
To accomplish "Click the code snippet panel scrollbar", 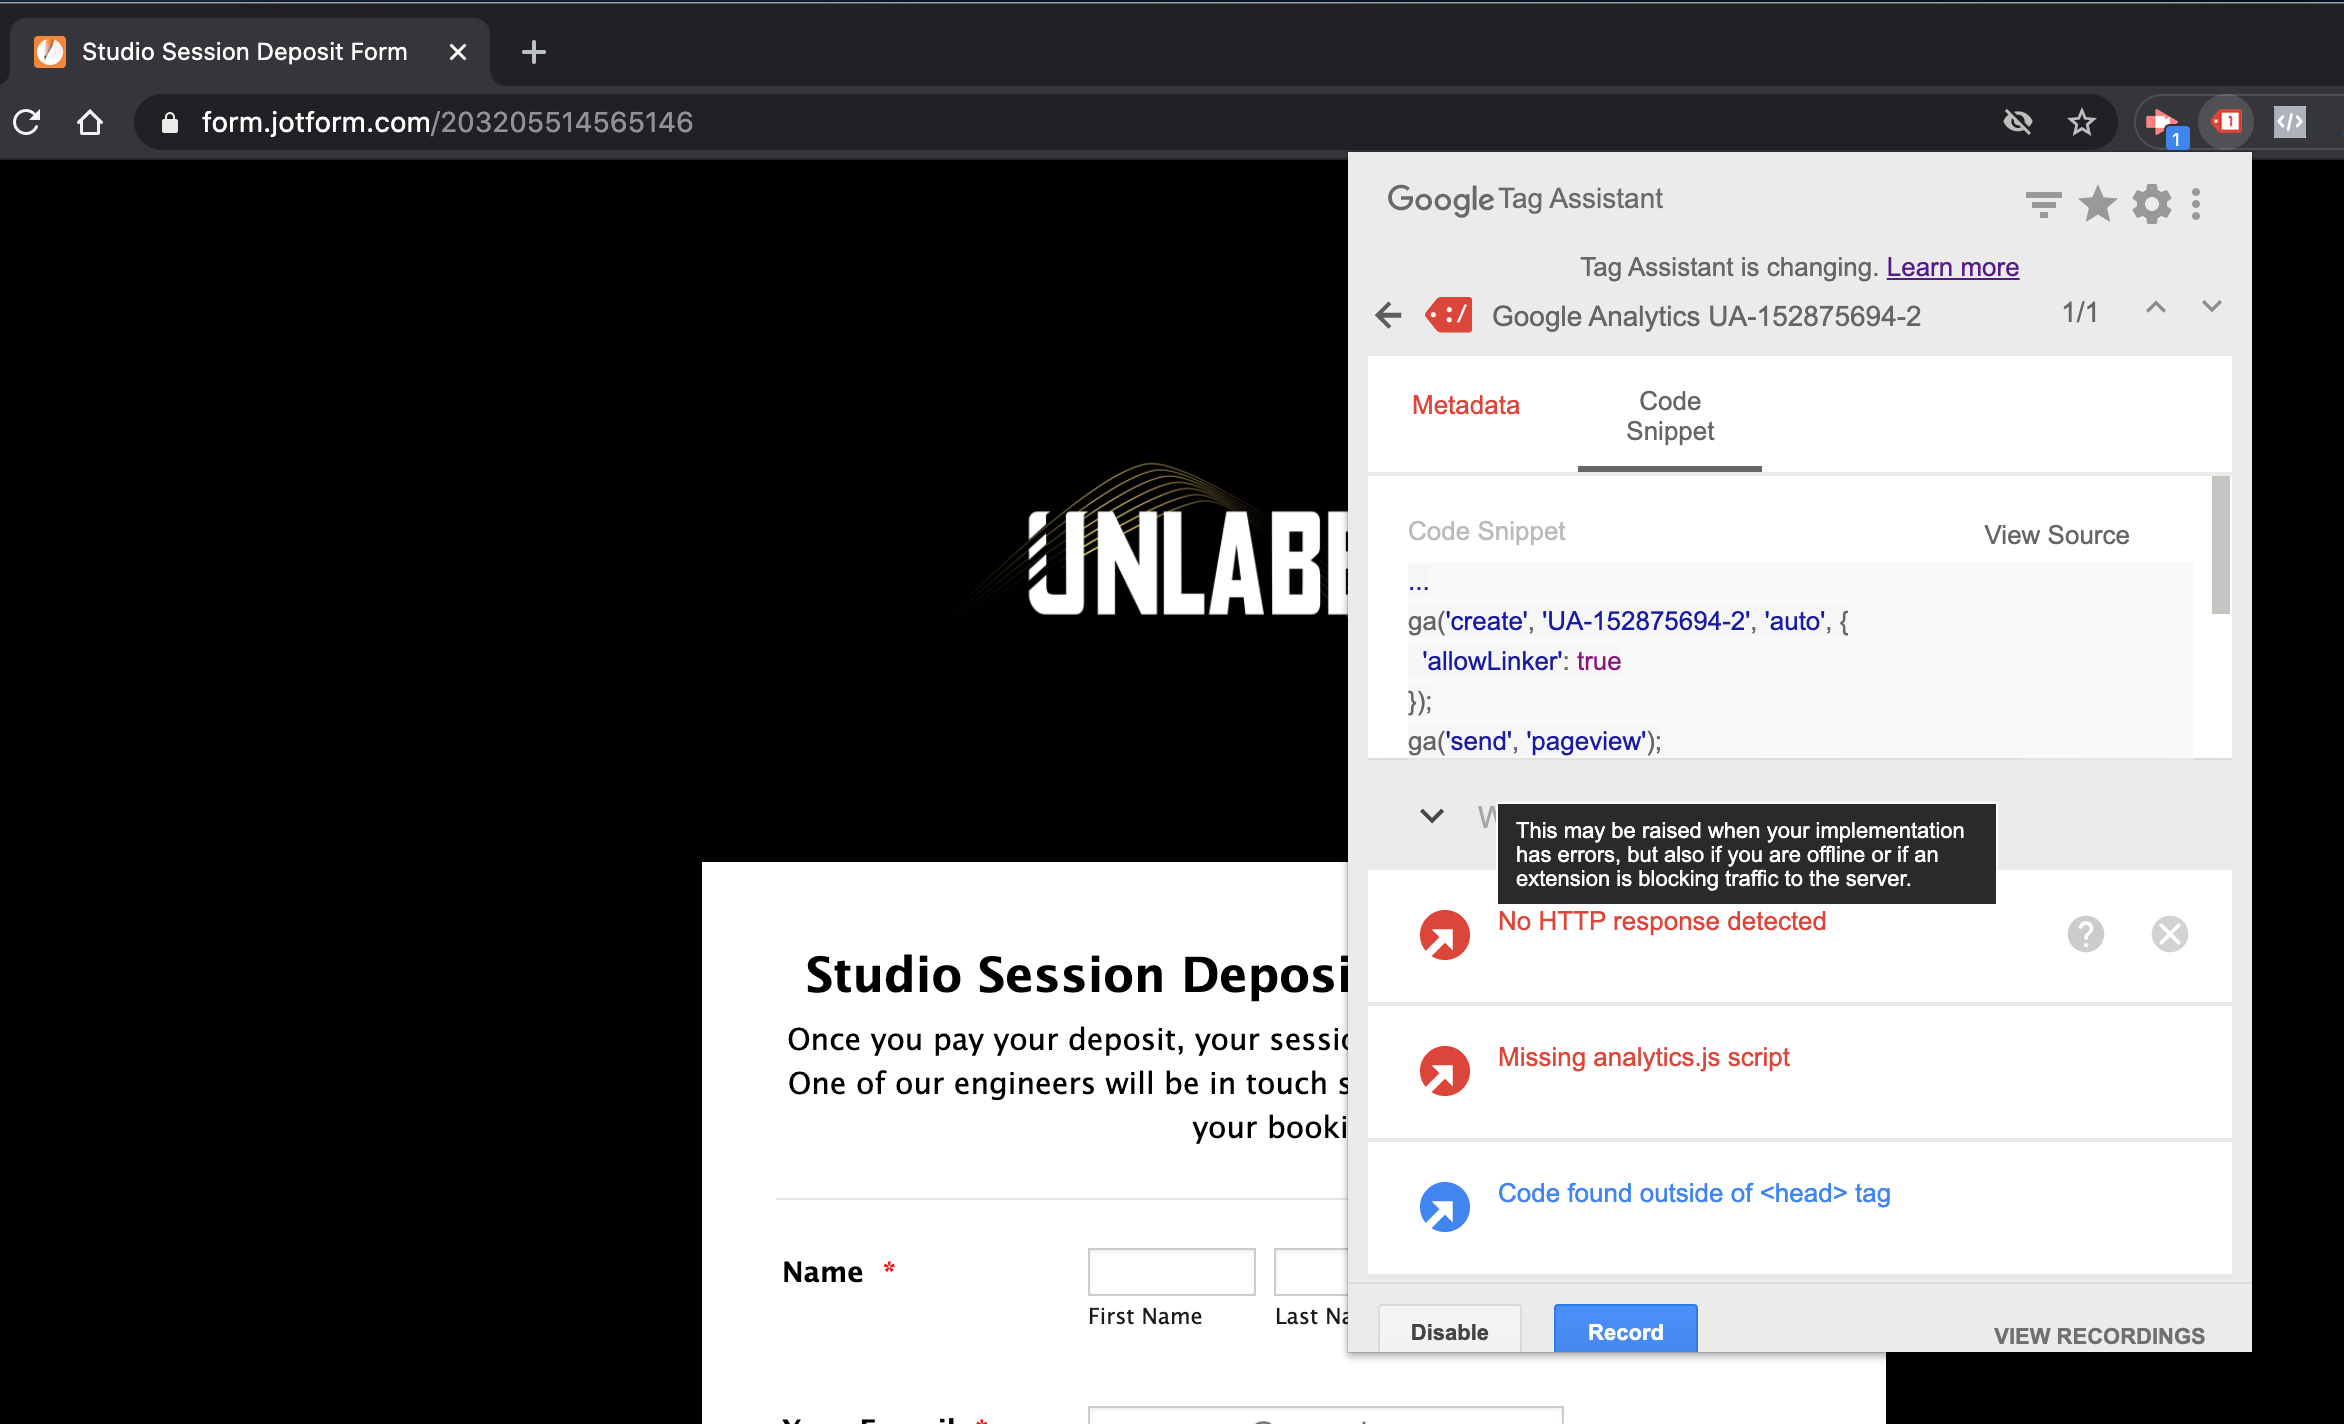I will 2220,545.
